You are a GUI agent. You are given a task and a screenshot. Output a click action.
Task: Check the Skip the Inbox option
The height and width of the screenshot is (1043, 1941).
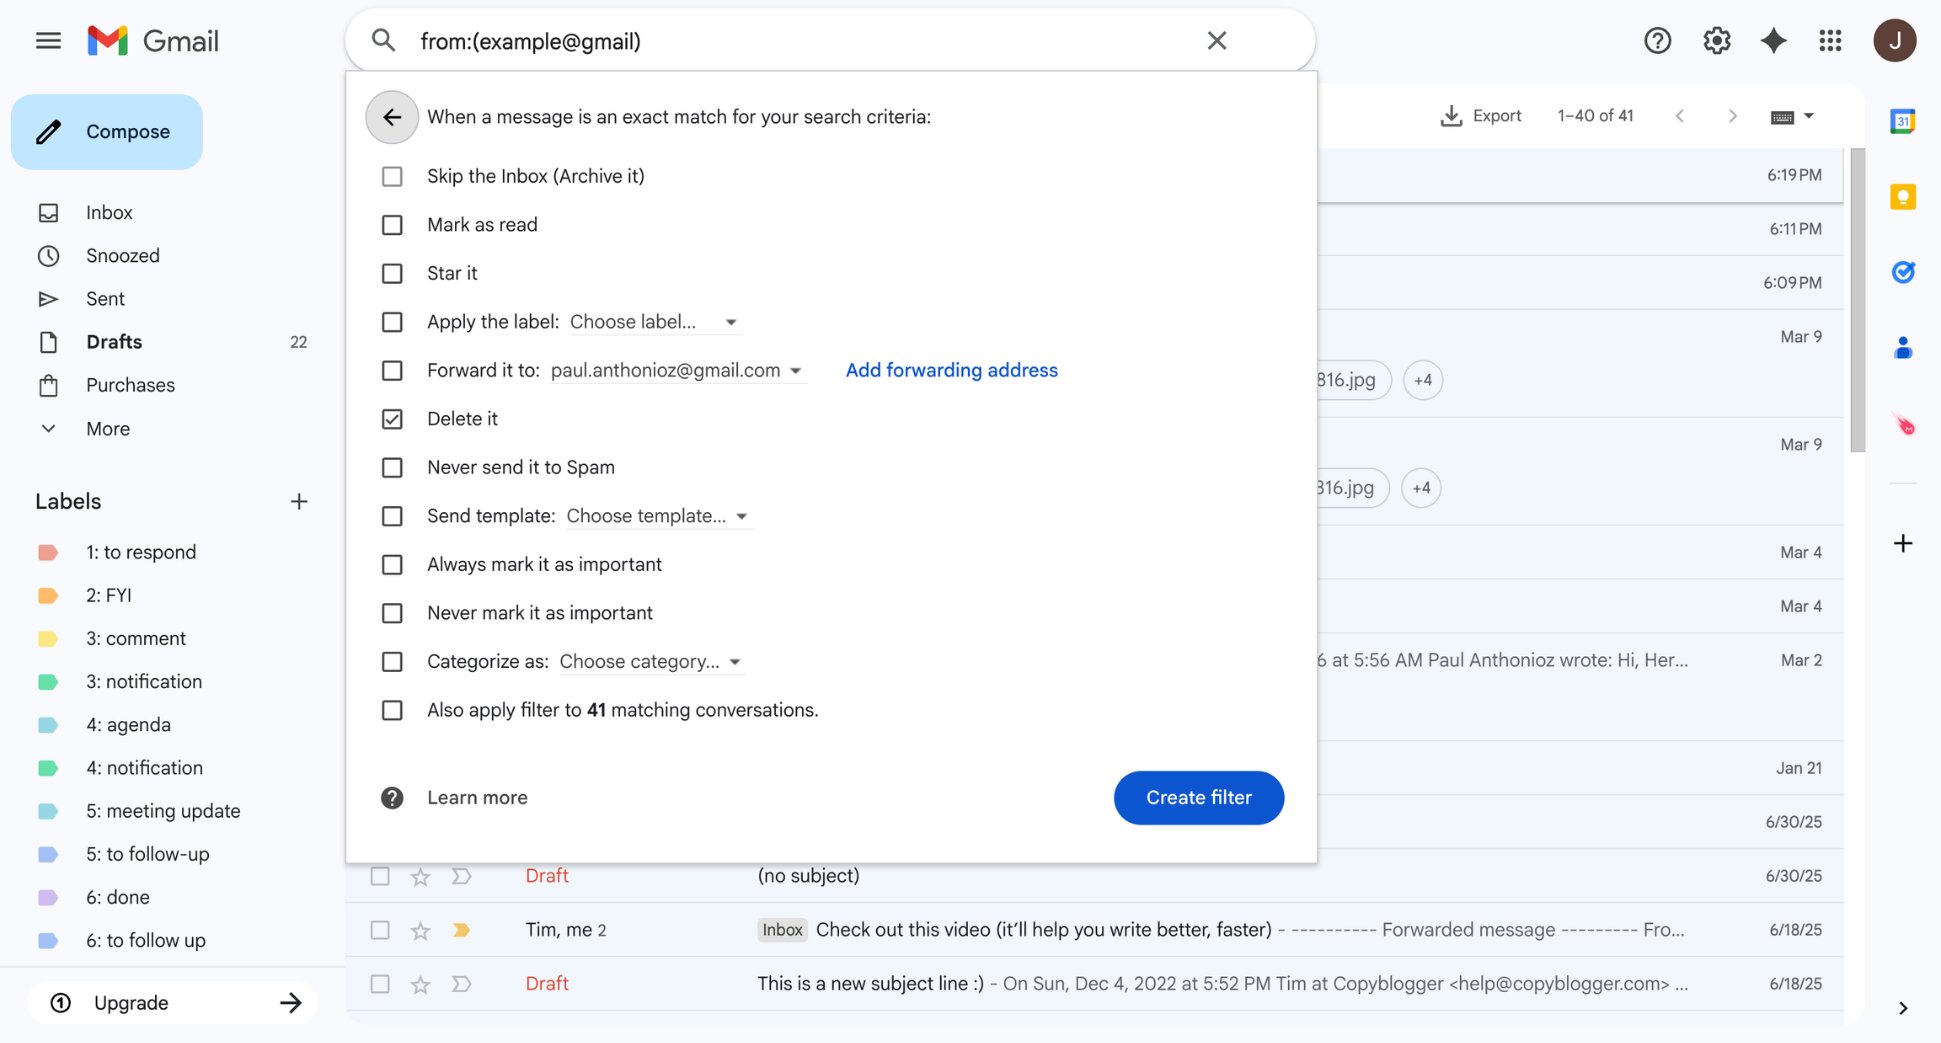(391, 176)
